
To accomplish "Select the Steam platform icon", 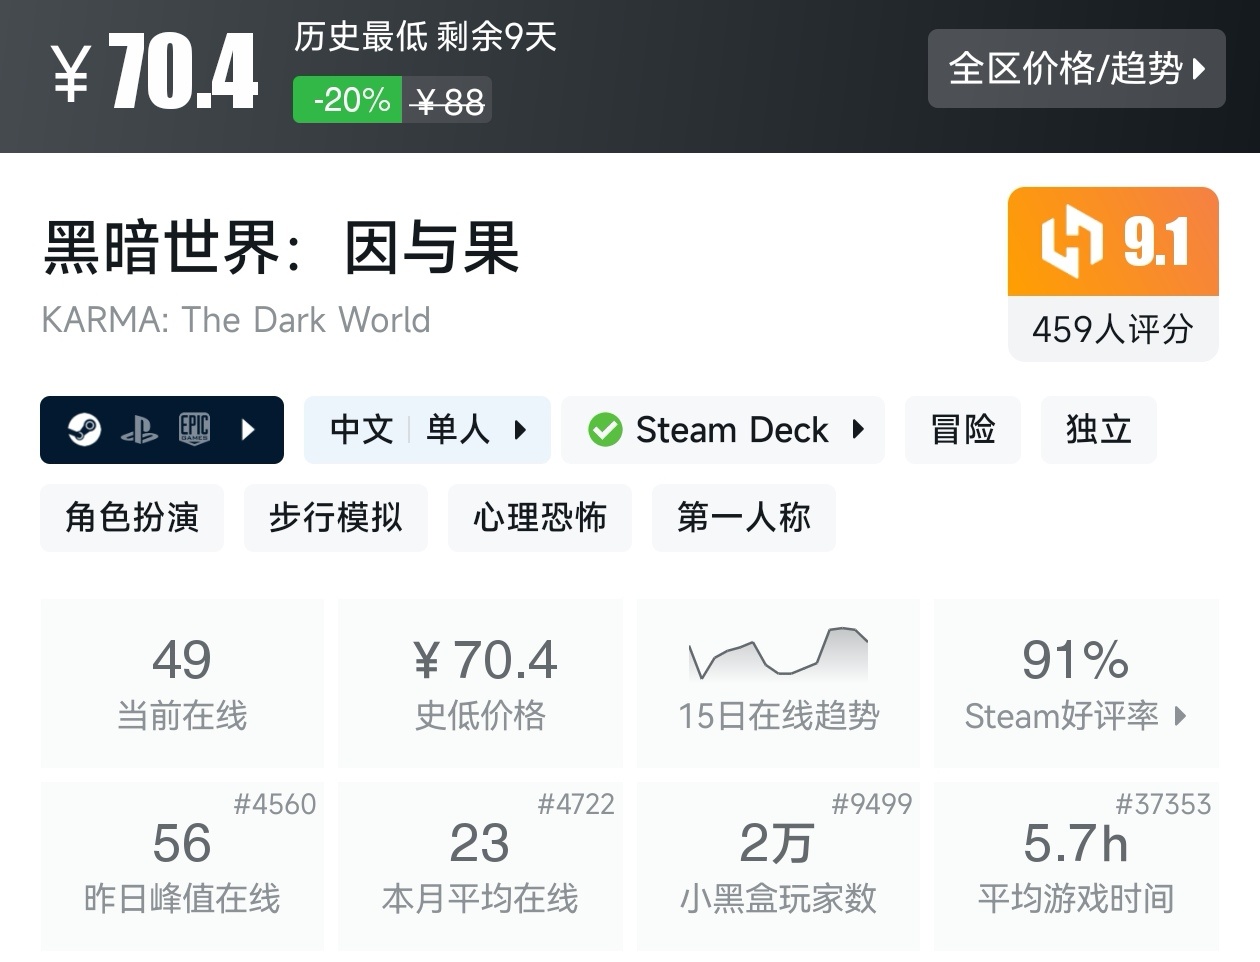I will click(x=84, y=430).
